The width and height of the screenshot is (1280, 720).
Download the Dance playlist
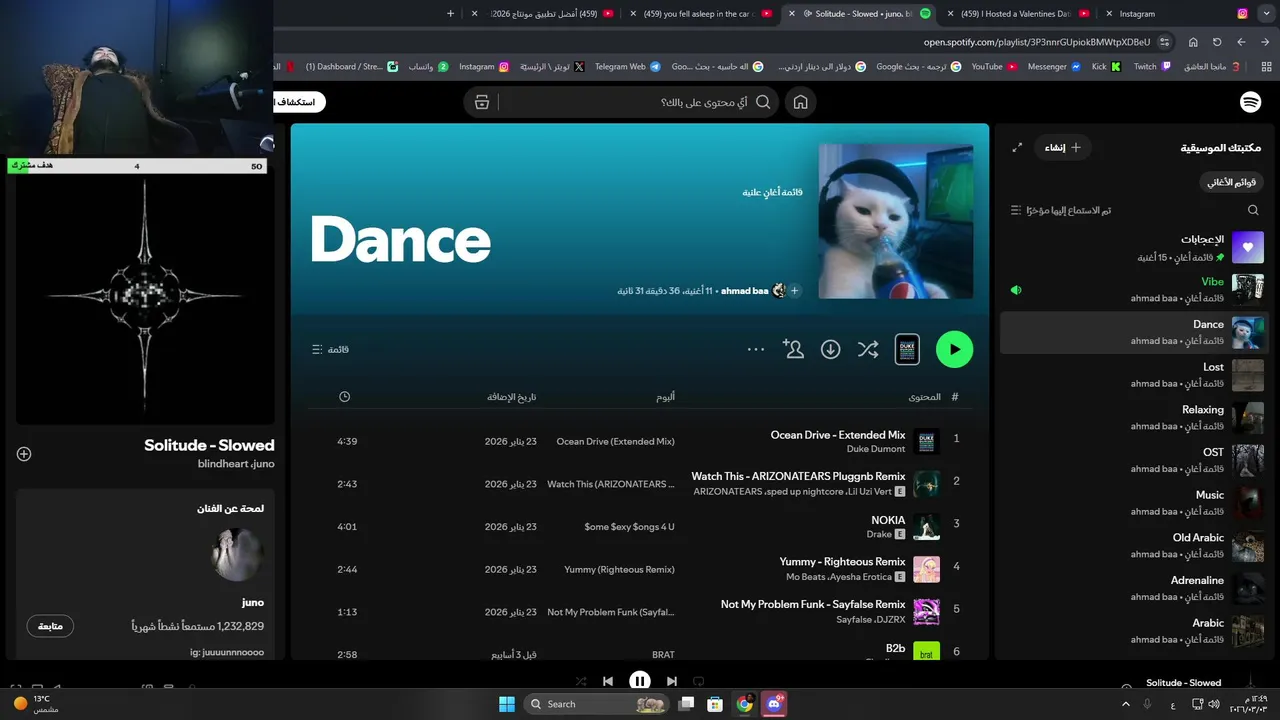tap(830, 349)
